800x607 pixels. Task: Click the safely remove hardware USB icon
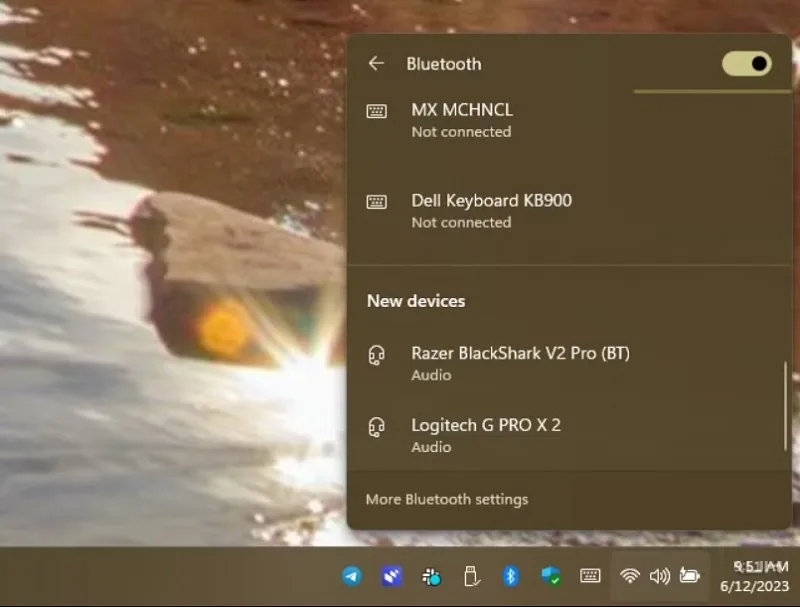point(471,576)
